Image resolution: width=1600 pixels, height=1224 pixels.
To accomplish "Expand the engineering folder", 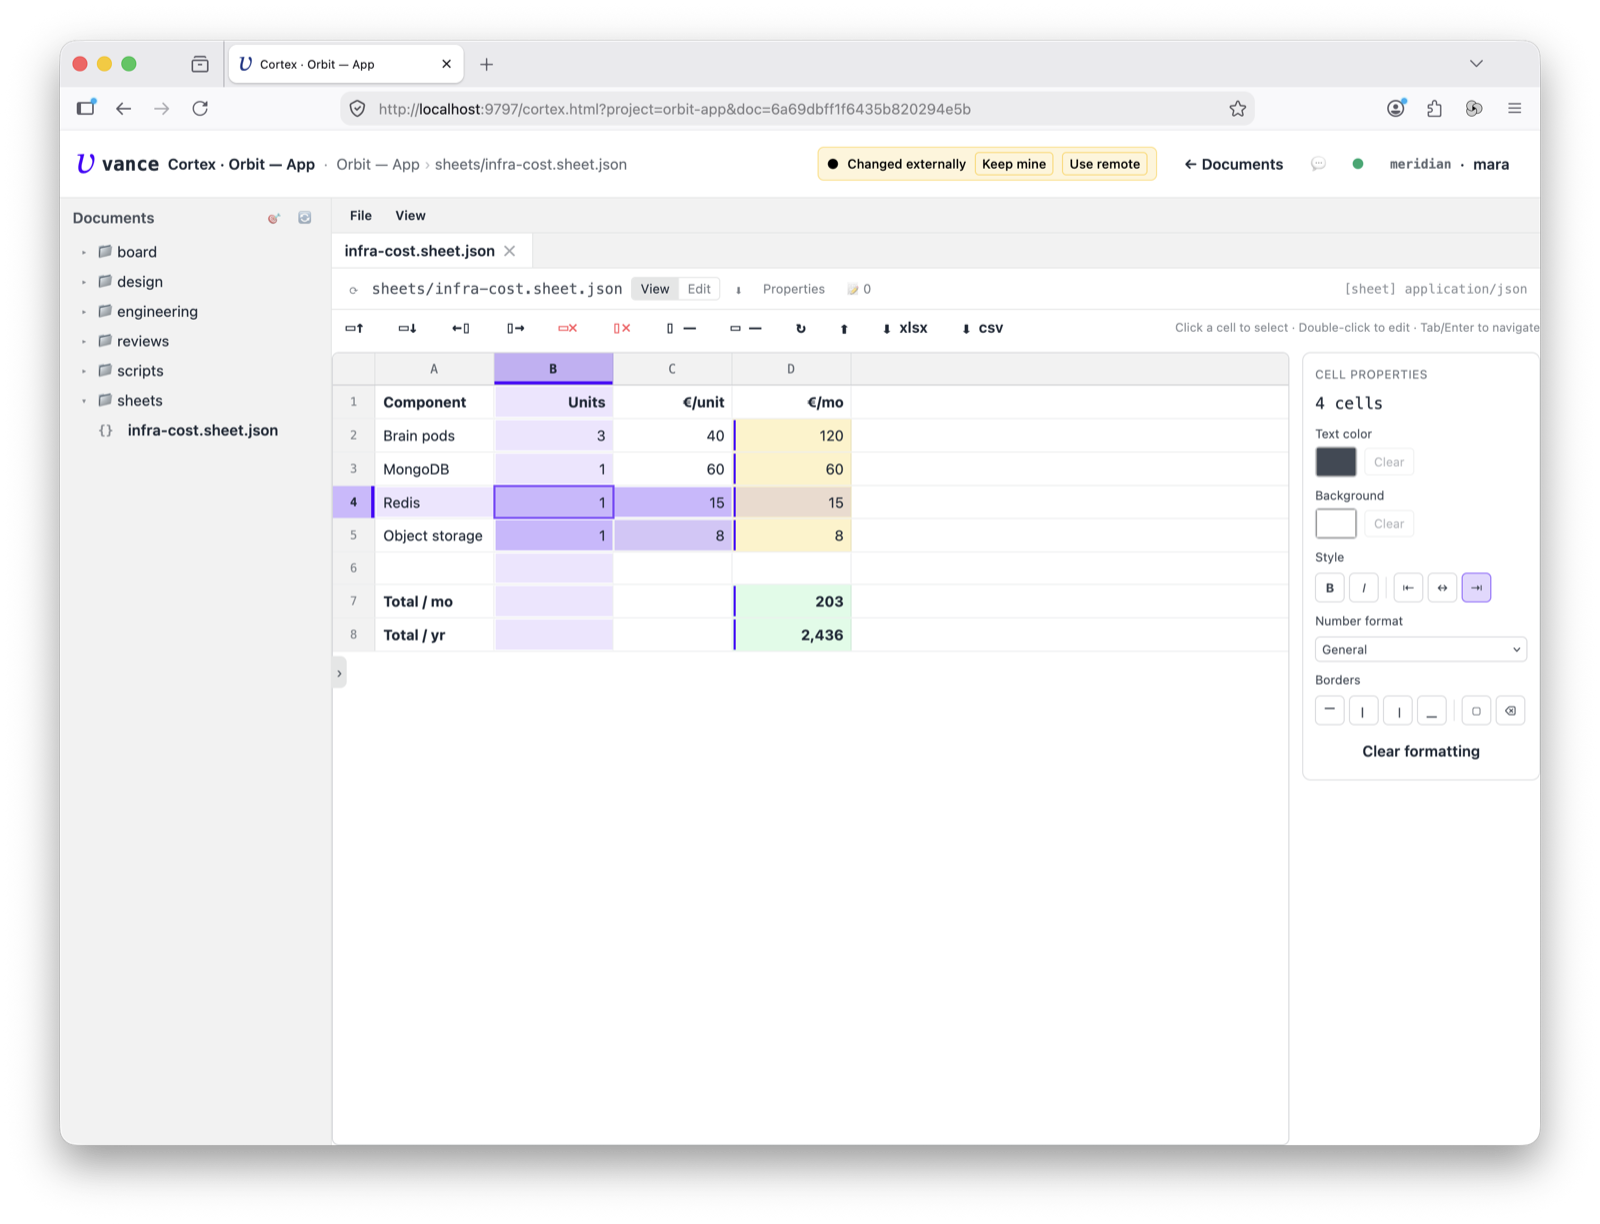I will click(x=84, y=312).
